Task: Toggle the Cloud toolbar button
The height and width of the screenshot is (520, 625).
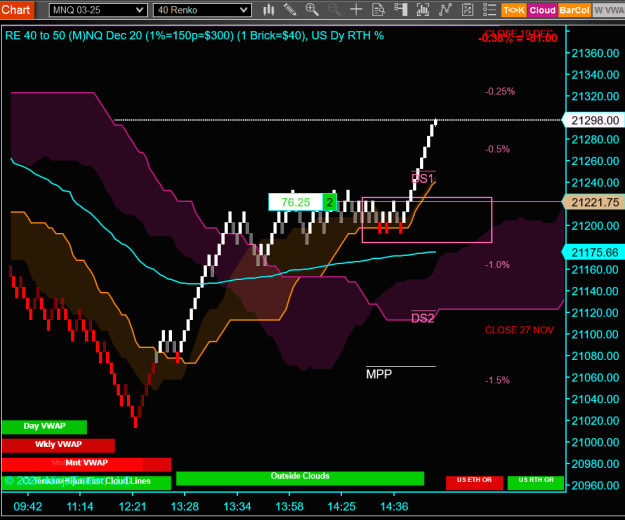Action: coord(542,10)
